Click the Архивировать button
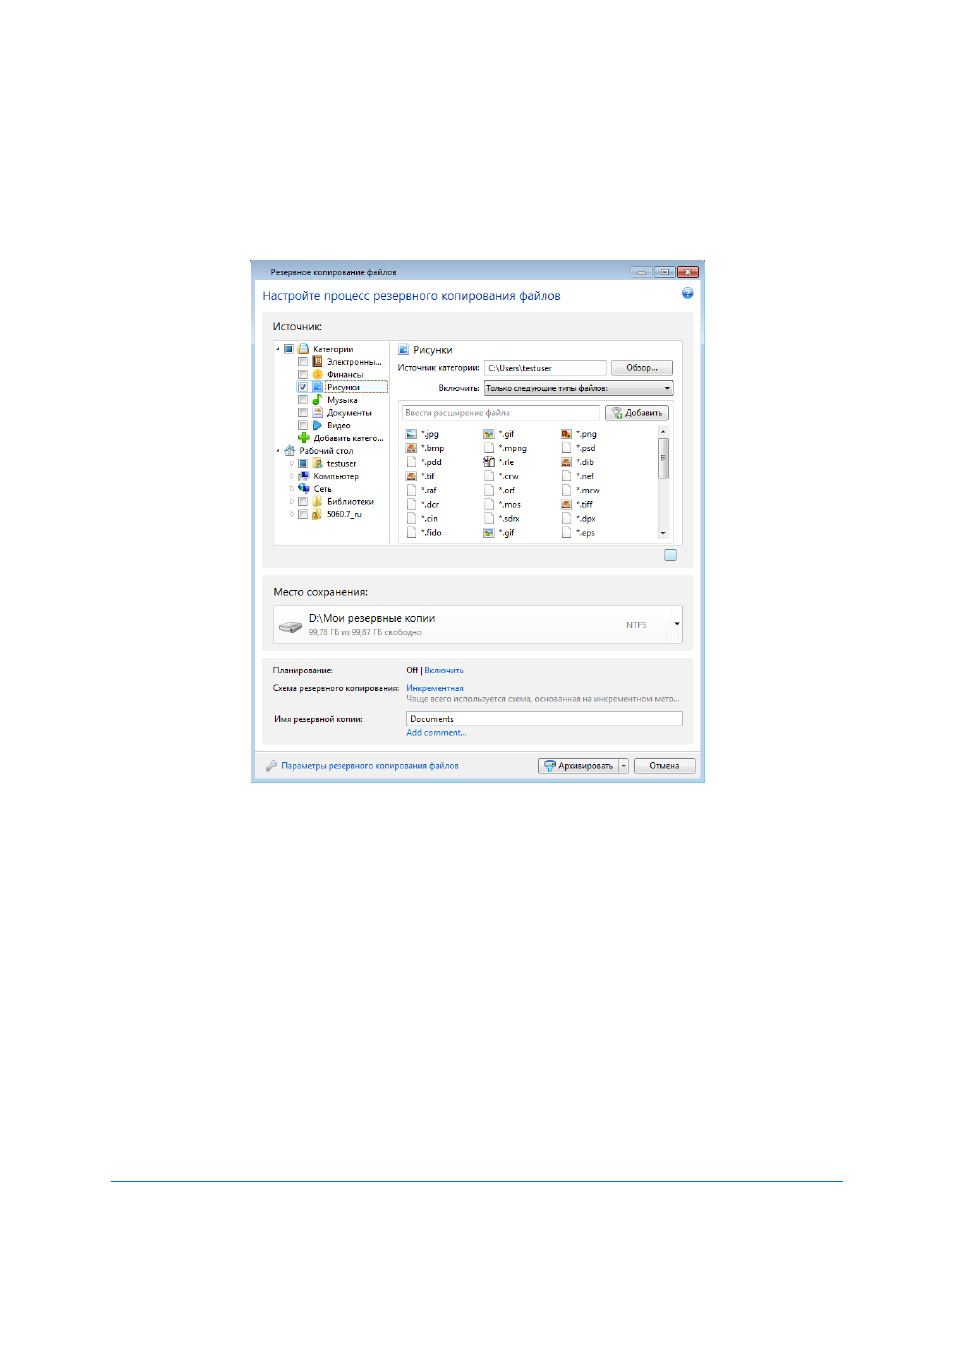This screenshot has height=1349, width=955. tap(579, 766)
